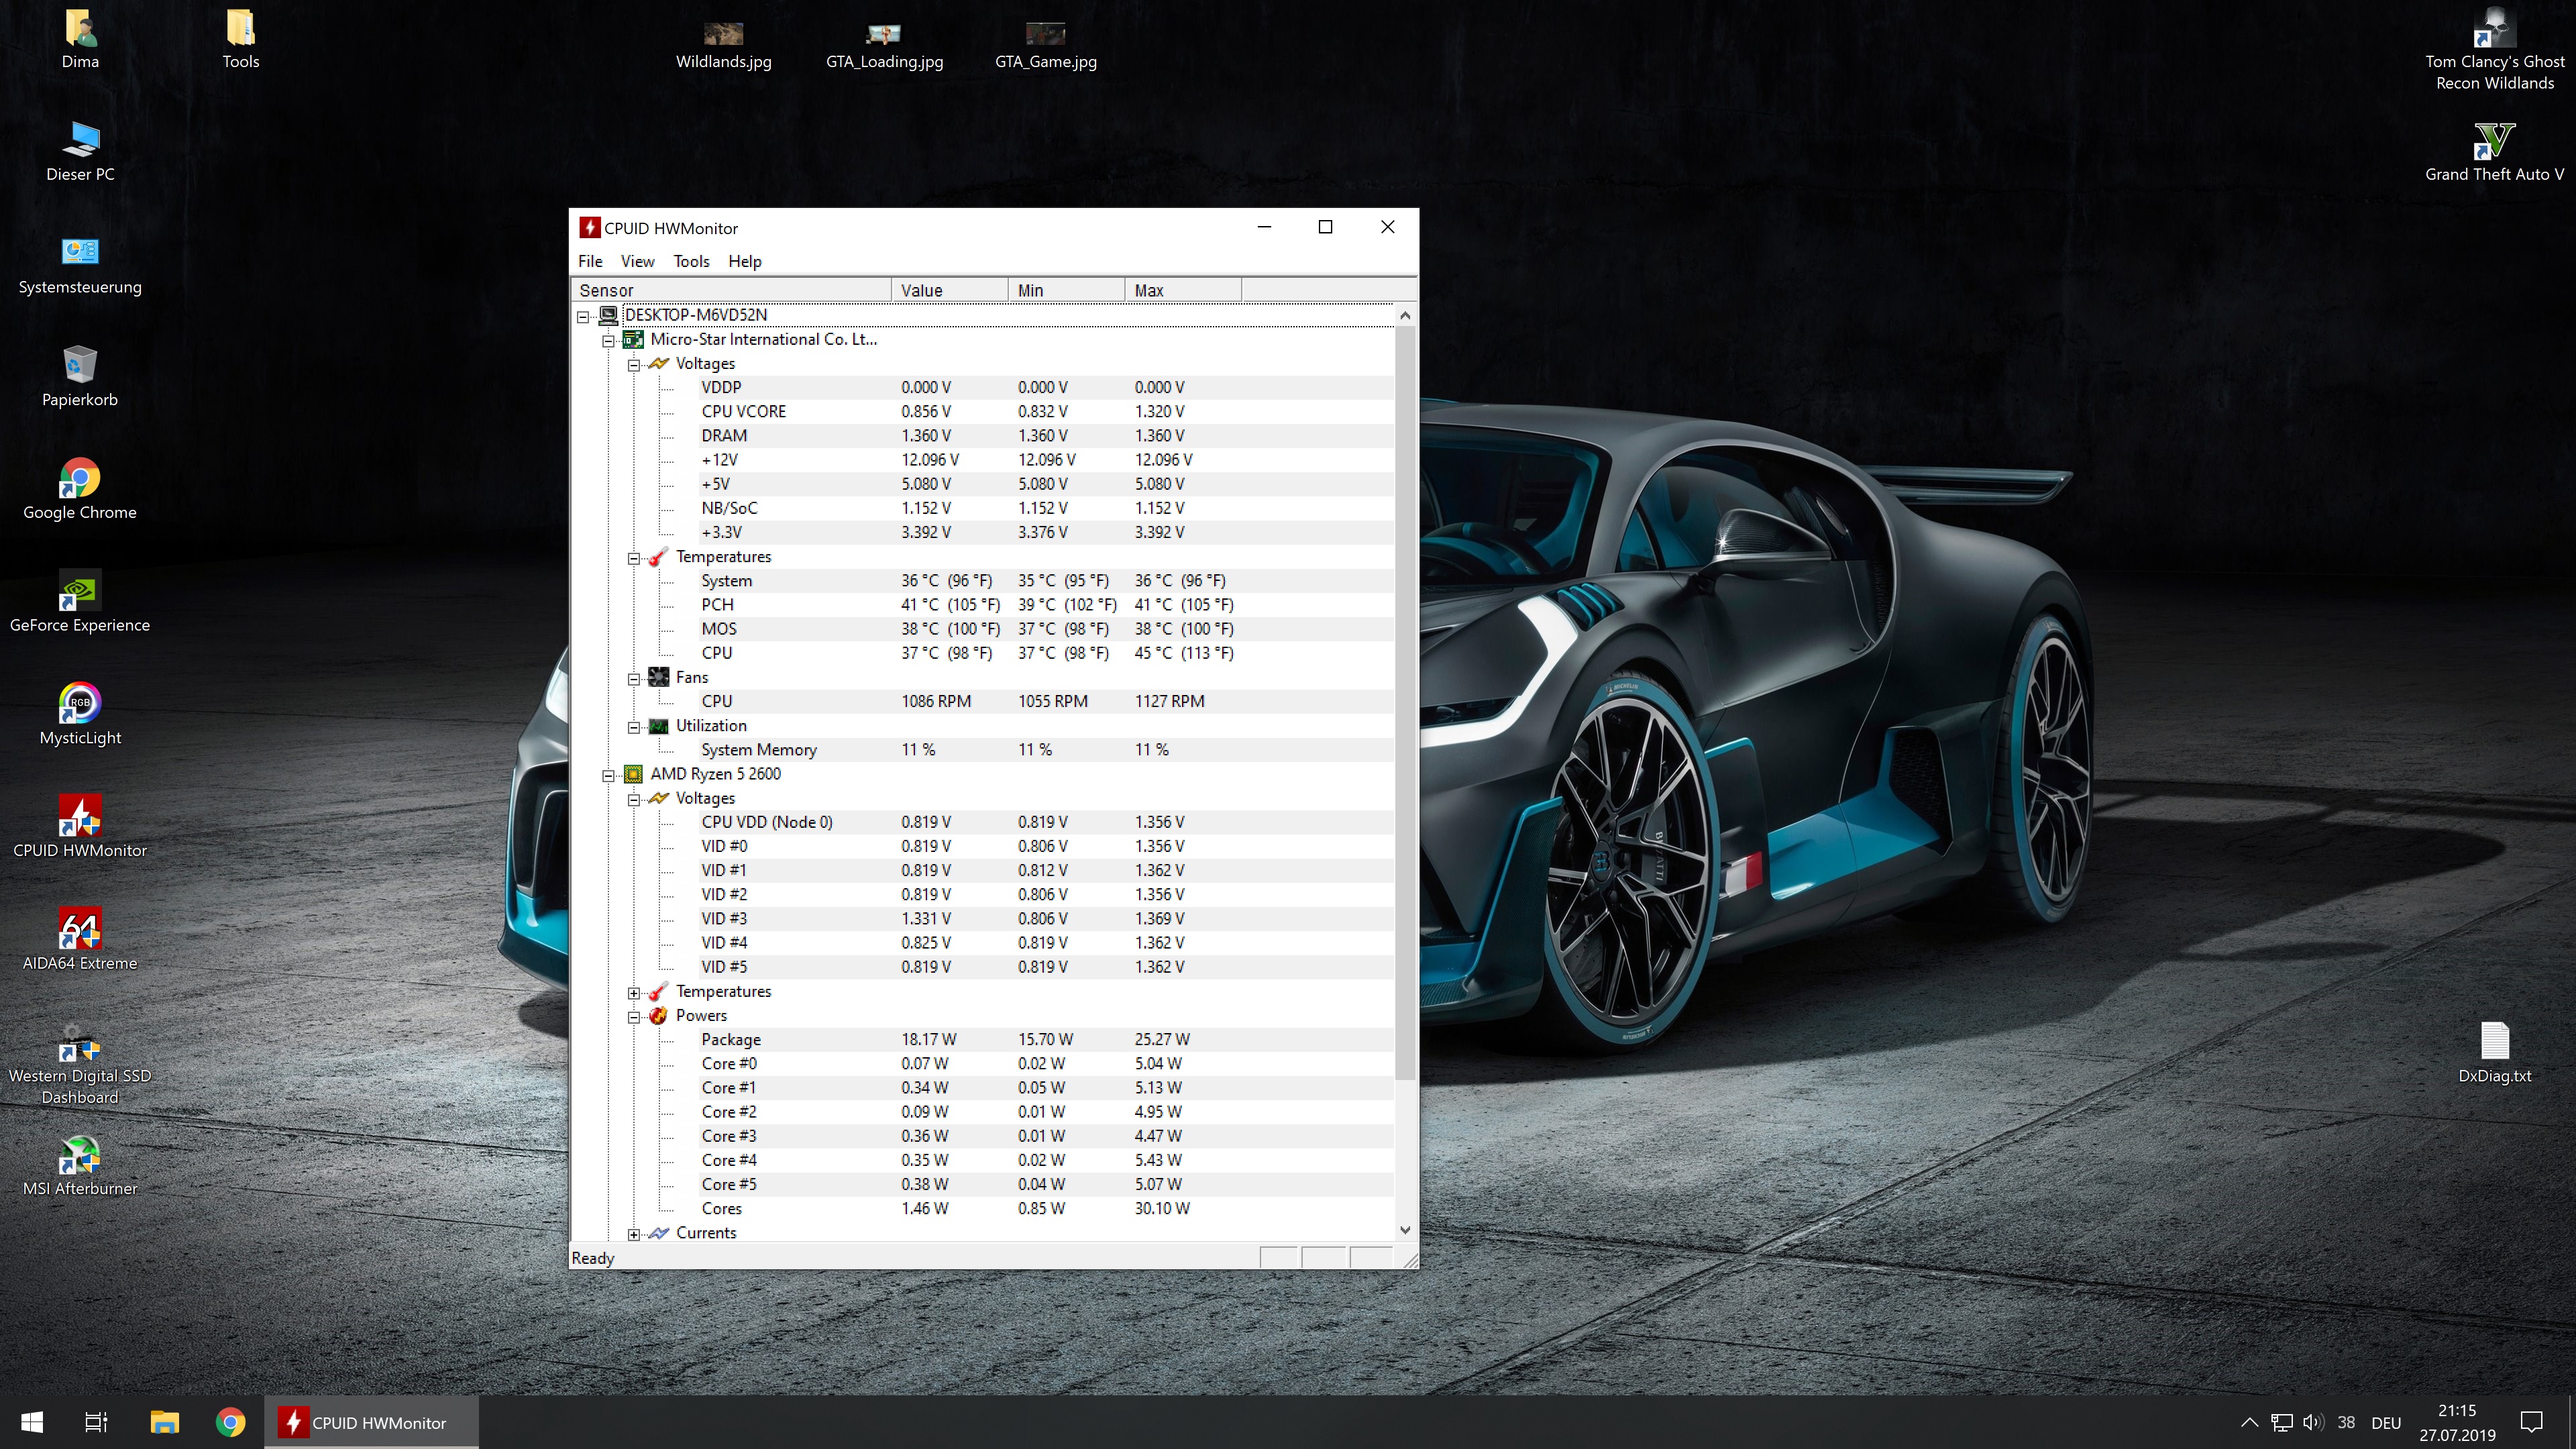The width and height of the screenshot is (2576, 1449).
Task: Collapse the DESKTOP-M6VD52N root node
Action: click(x=583, y=316)
